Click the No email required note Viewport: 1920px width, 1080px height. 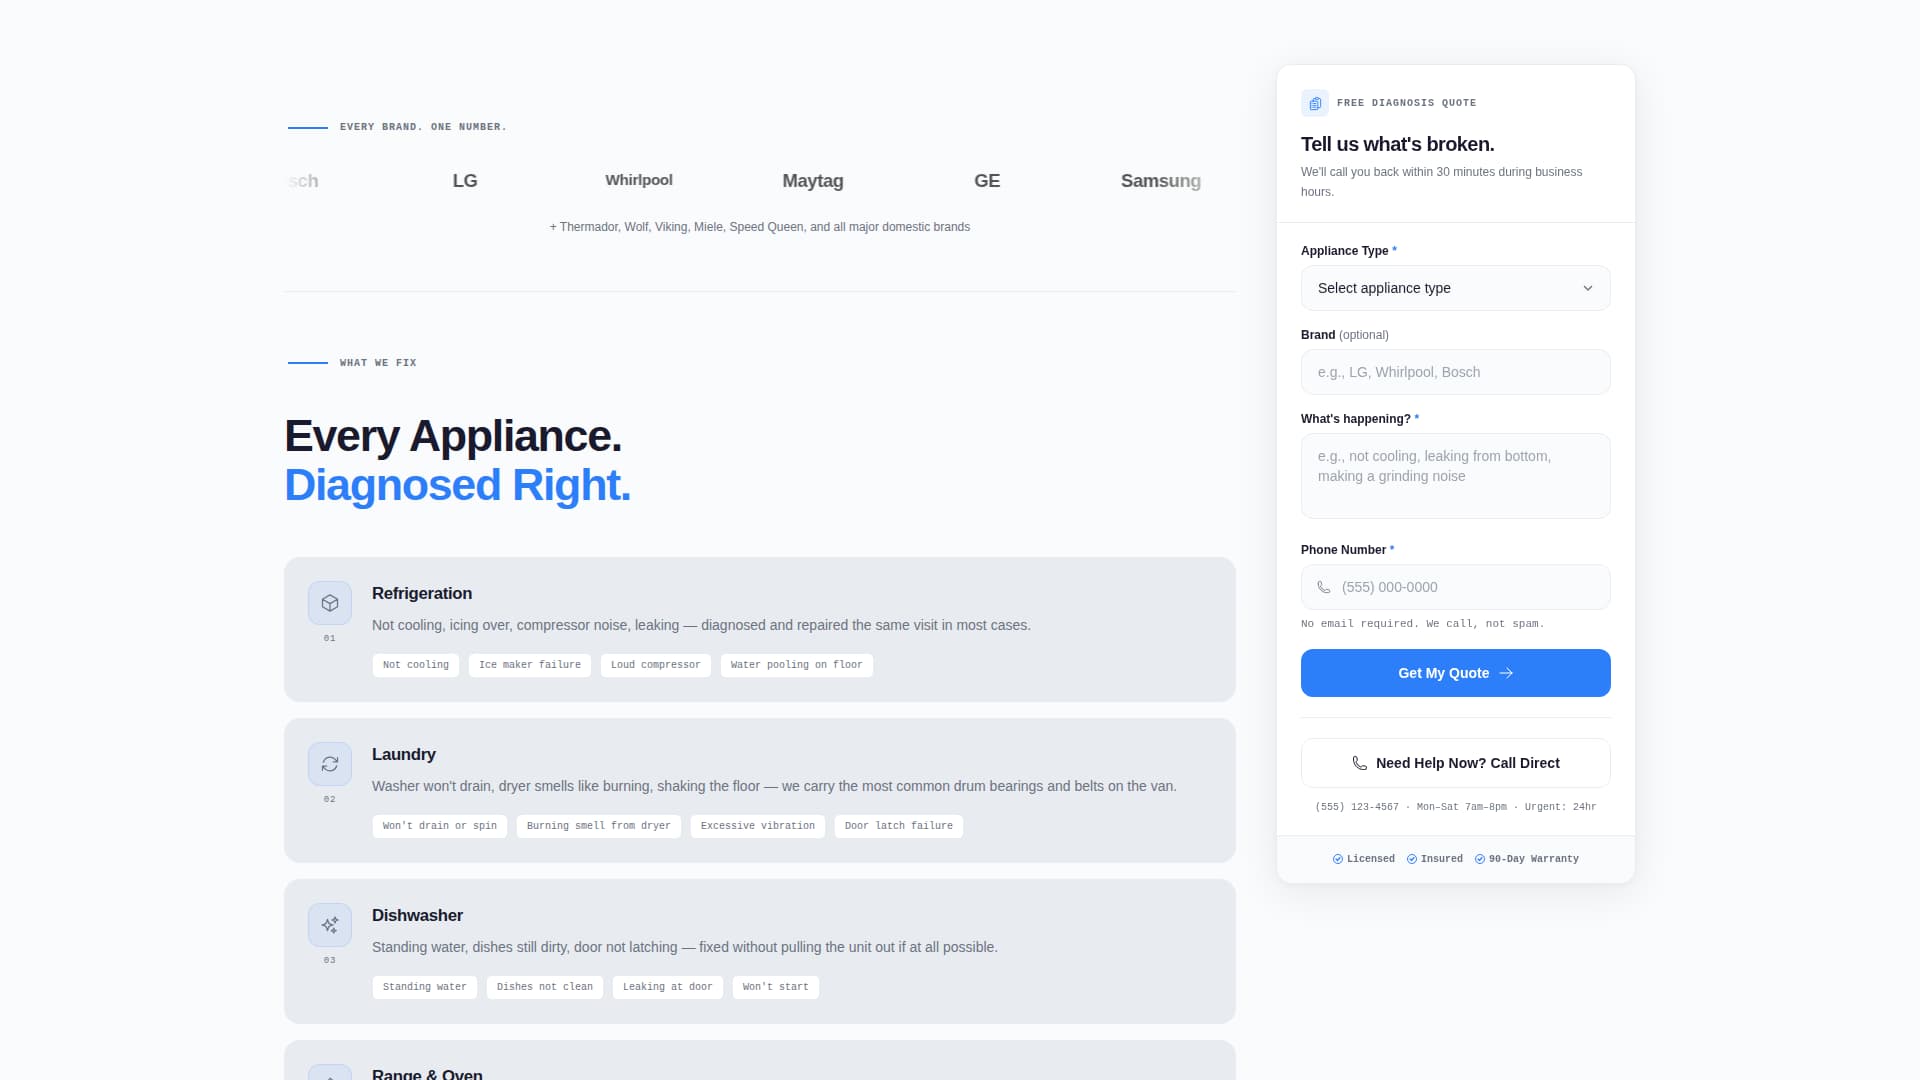click(1423, 624)
